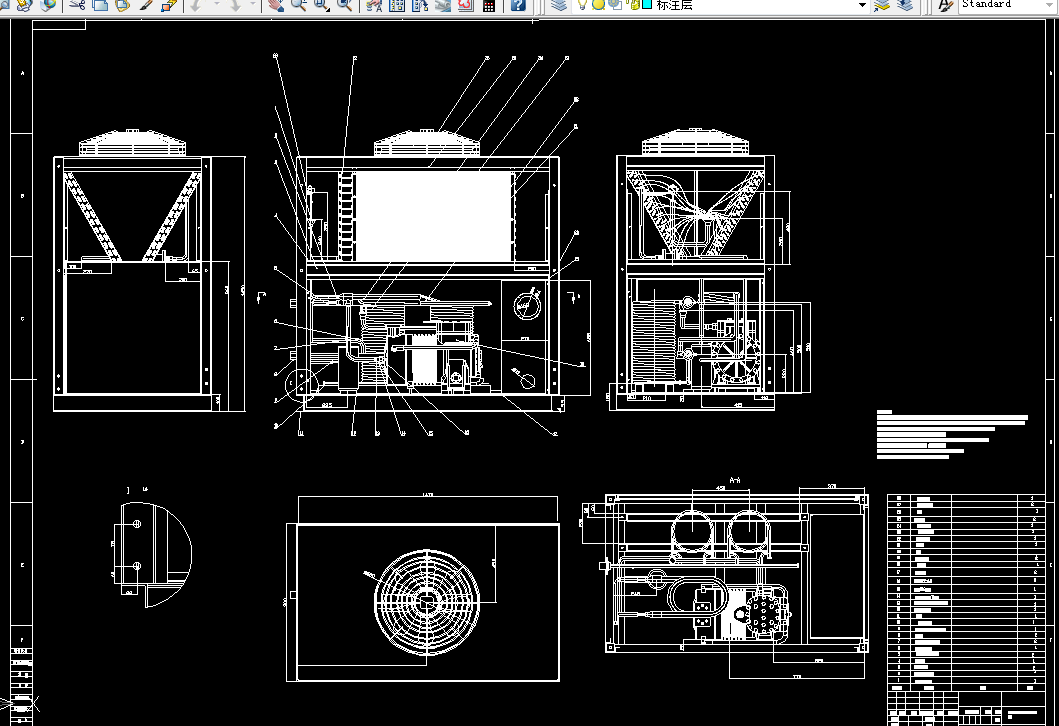This screenshot has height=726, width=1059.
Task: Open the Markup Set Manager icon
Action: tap(466, 5)
